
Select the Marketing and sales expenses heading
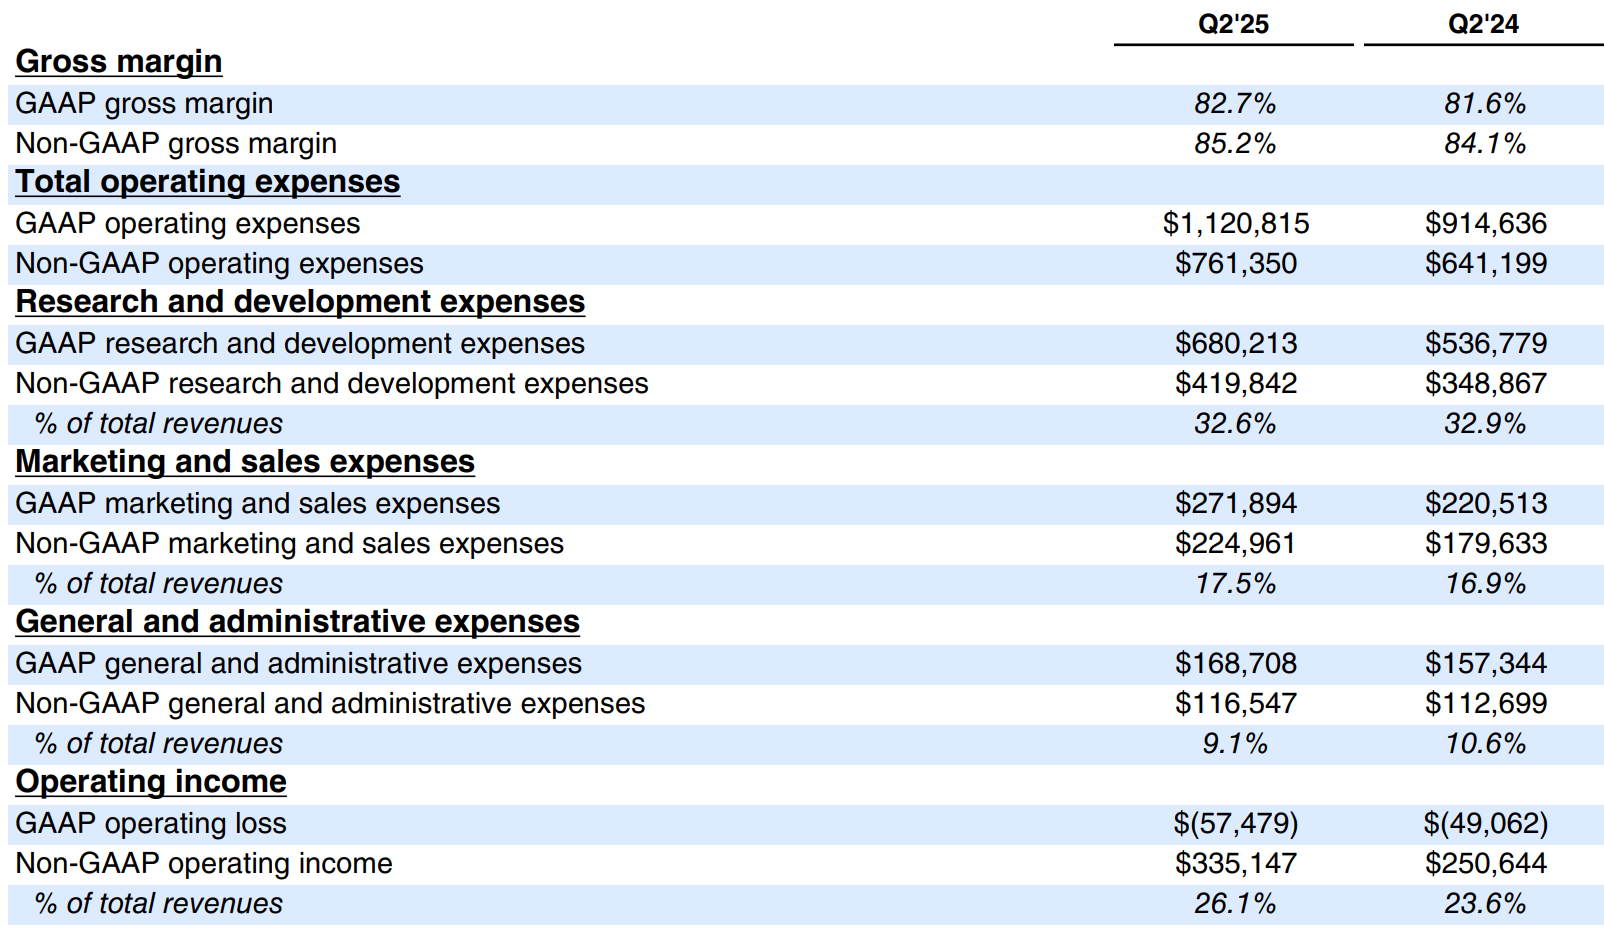point(245,462)
